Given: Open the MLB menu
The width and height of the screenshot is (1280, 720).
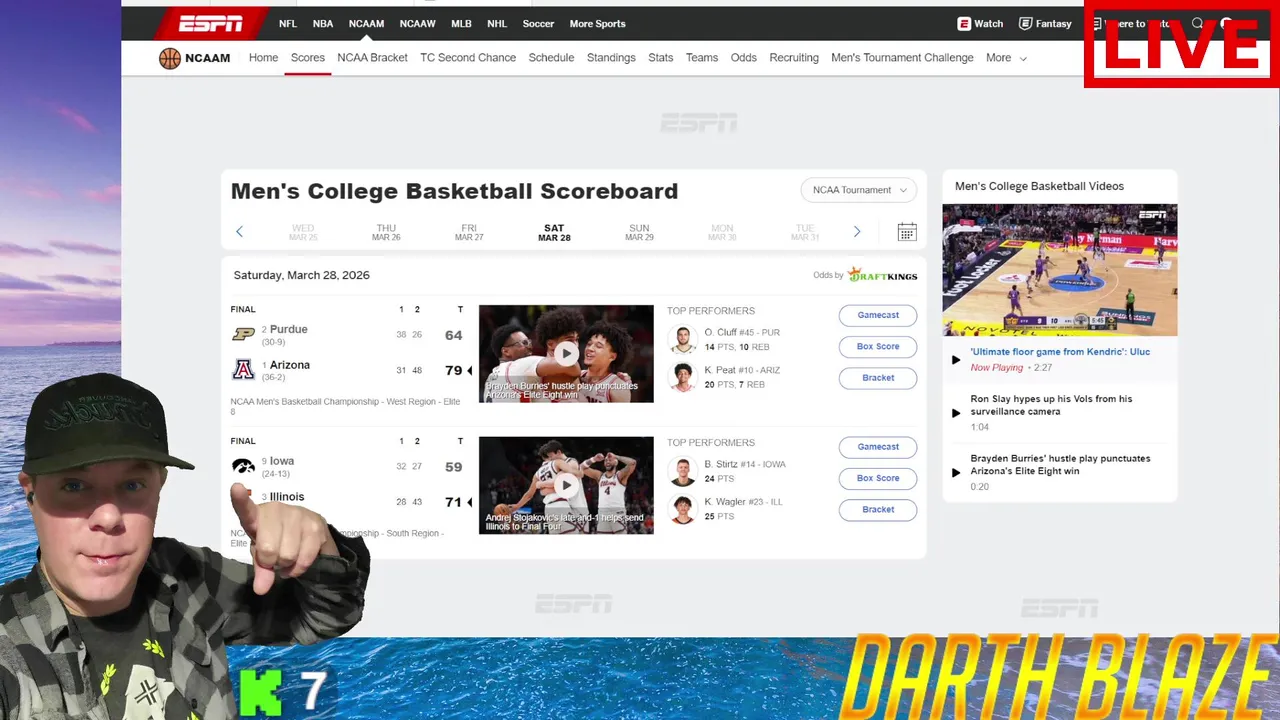Looking at the screenshot, I should point(461,24).
